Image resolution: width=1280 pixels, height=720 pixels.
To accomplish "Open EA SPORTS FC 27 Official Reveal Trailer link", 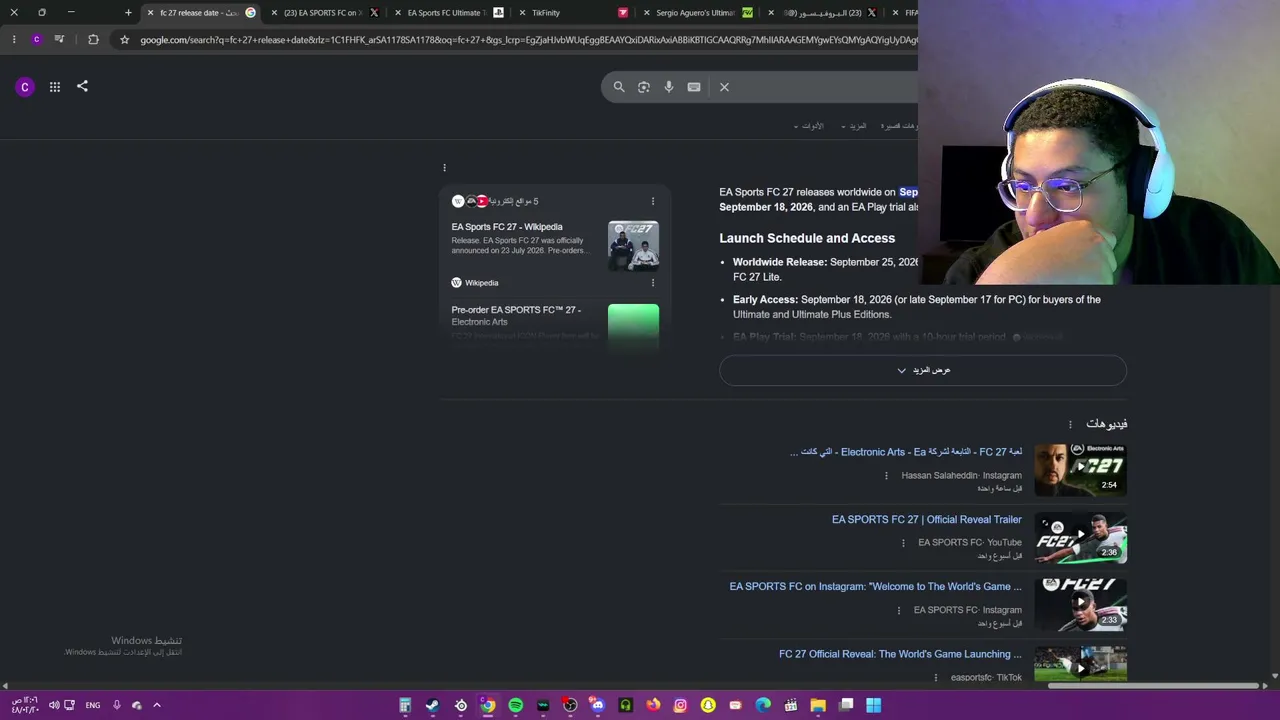I will click(927, 520).
